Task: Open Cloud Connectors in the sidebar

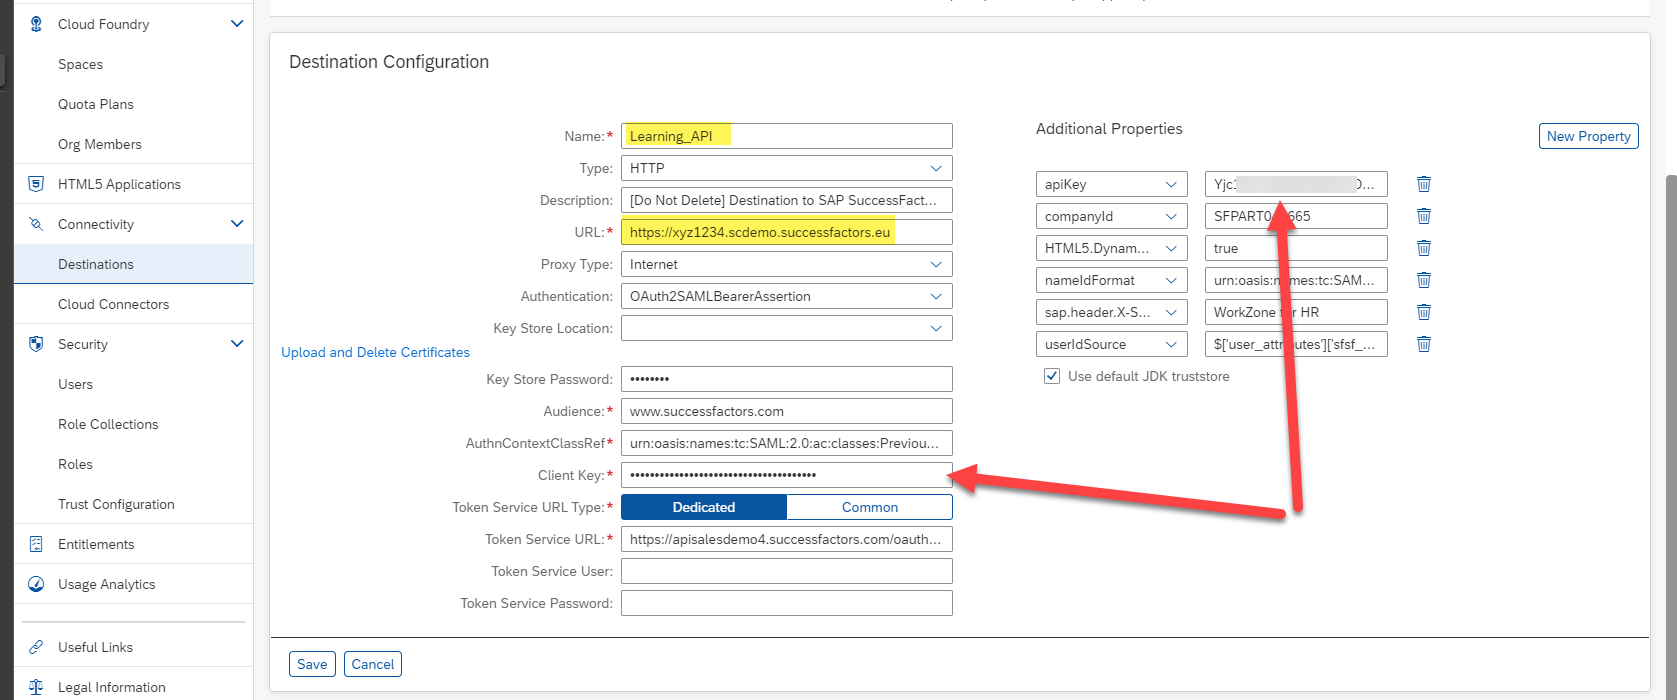Action: pyautogui.click(x=133, y=304)
